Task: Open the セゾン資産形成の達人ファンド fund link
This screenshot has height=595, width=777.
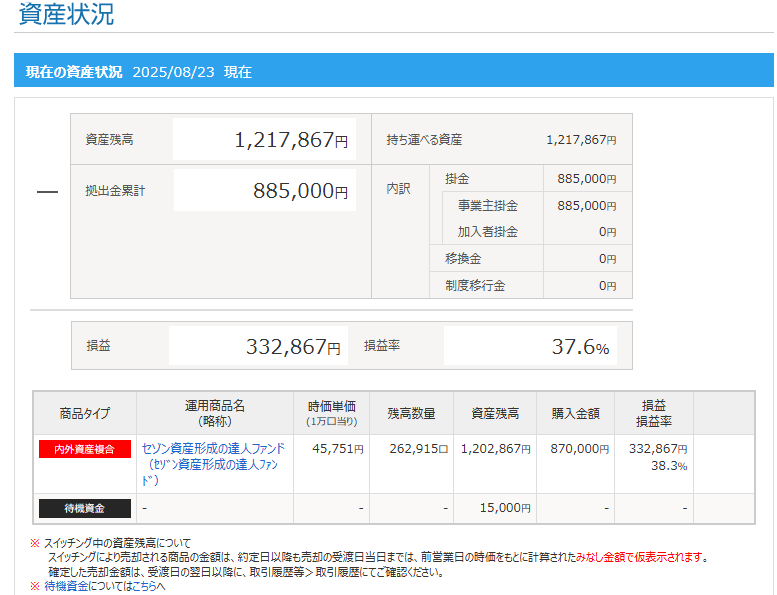Action: pyautogui.click(x=213, y=449)
